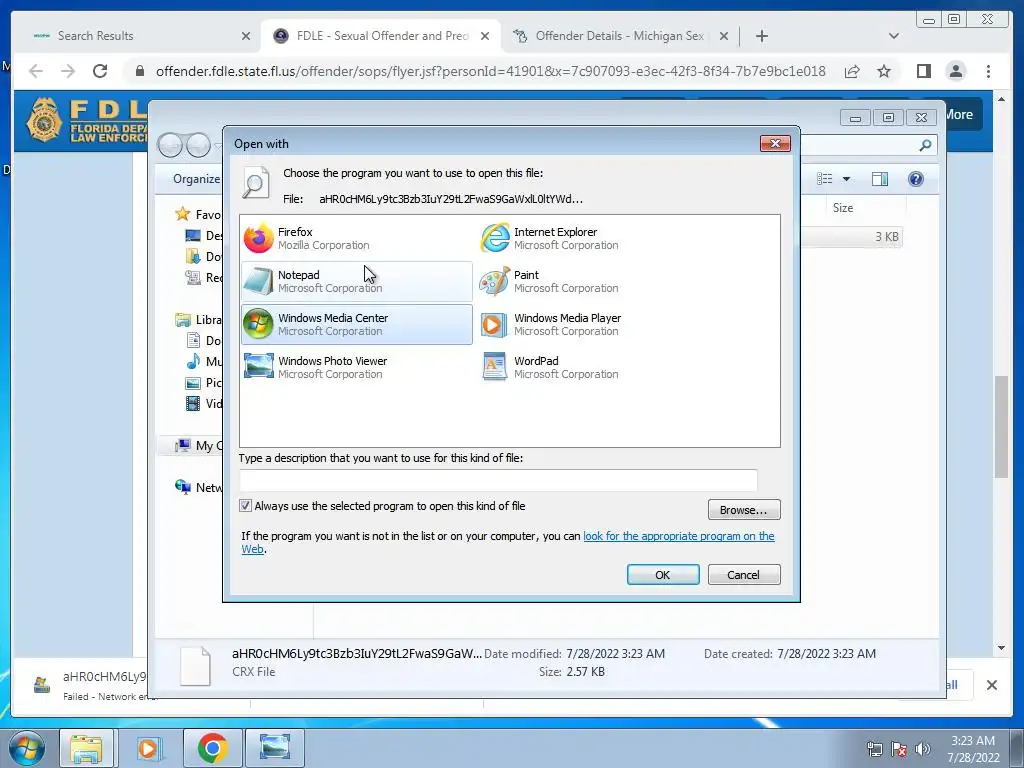Close the Open with dialog via red X

775,143
